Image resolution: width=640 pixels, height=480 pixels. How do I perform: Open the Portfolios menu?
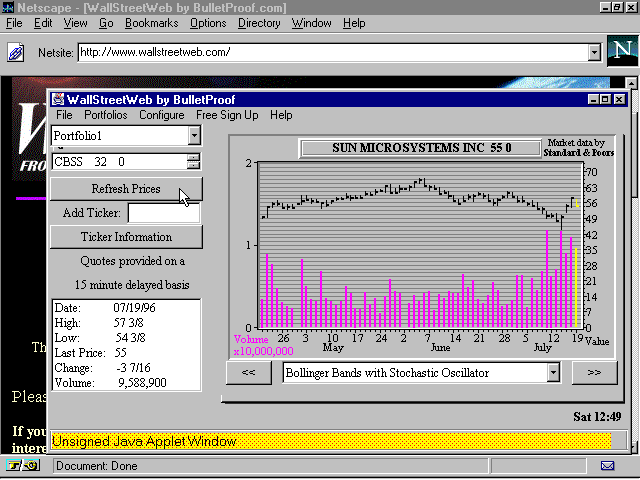106,115
